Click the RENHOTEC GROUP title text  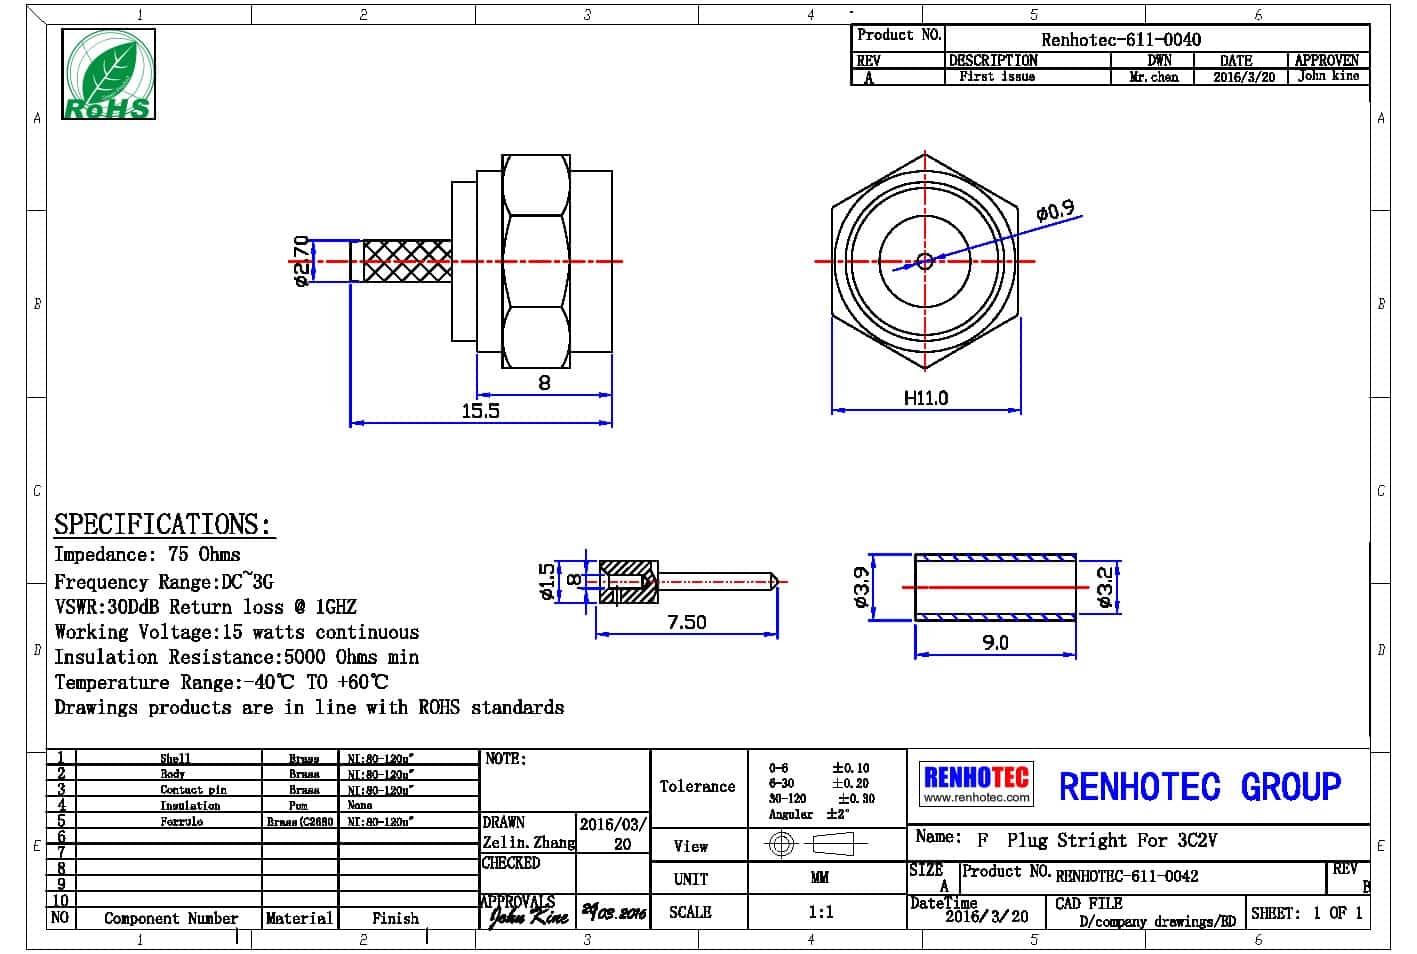tap(1199, 787)
